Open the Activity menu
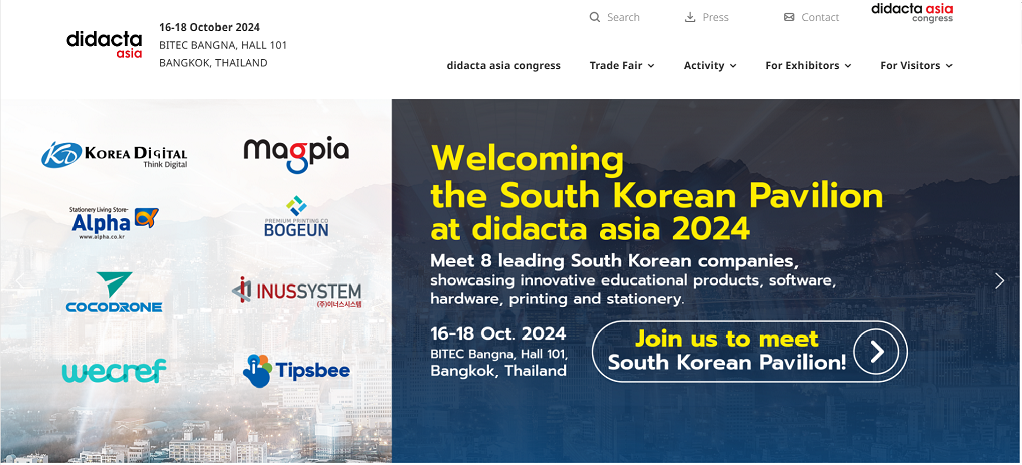 (704, 65)
